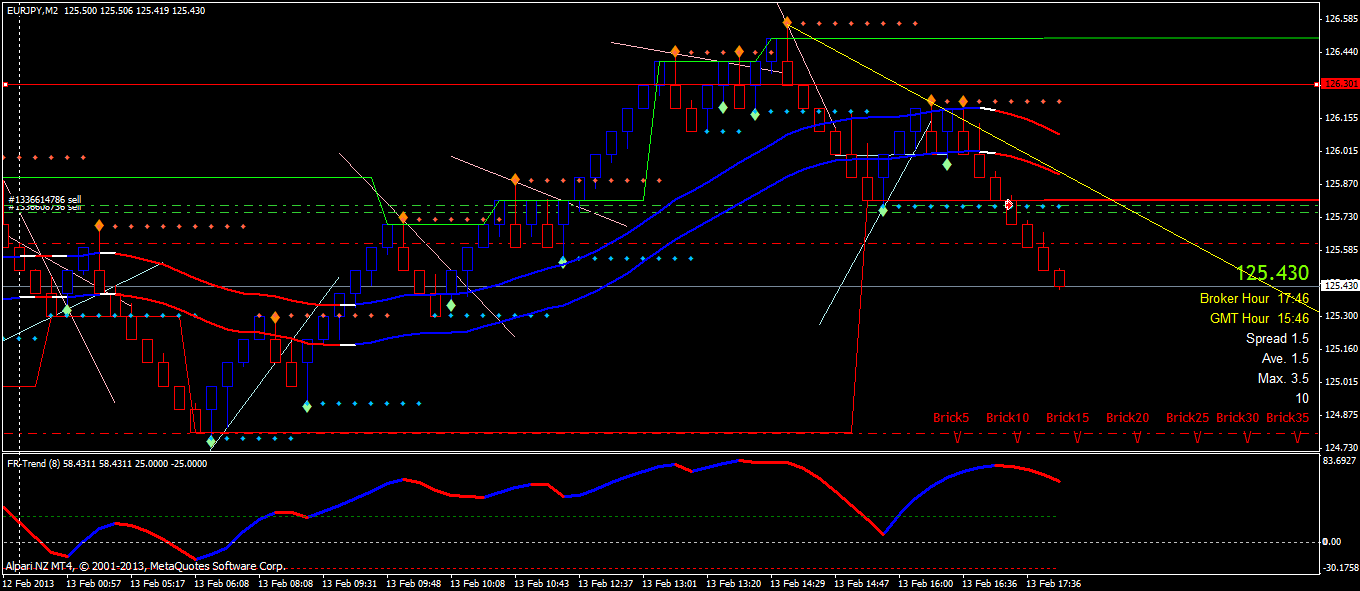This screenshot has height=591, width=1360.
Task: Click the Ave. 1.5 readout
Action: pos(1285,358)
